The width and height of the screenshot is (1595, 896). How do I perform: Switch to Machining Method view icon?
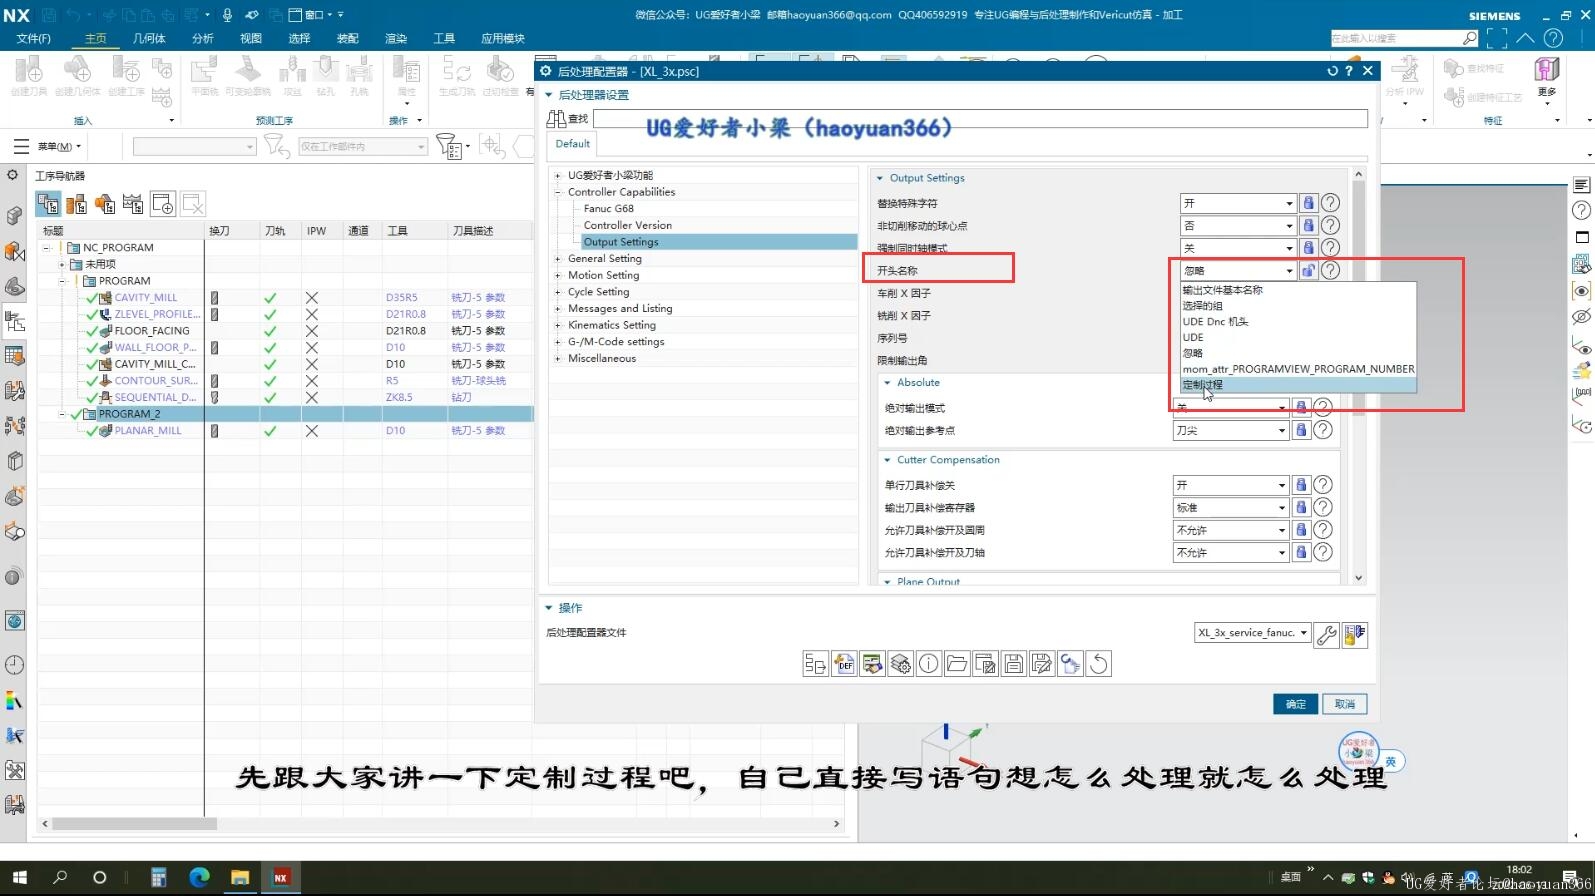click(x=133, y=204)
